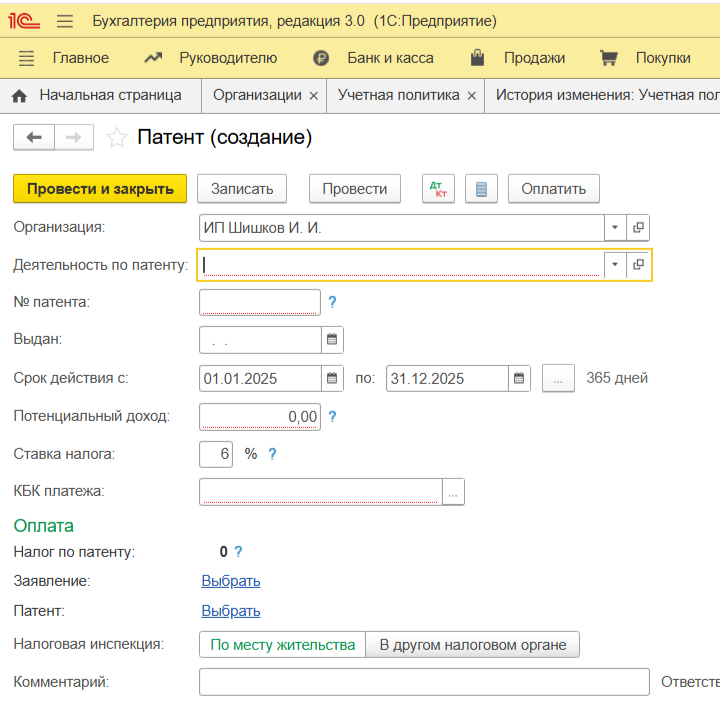Switch to the Учетная политика tab

click(398, 96)
